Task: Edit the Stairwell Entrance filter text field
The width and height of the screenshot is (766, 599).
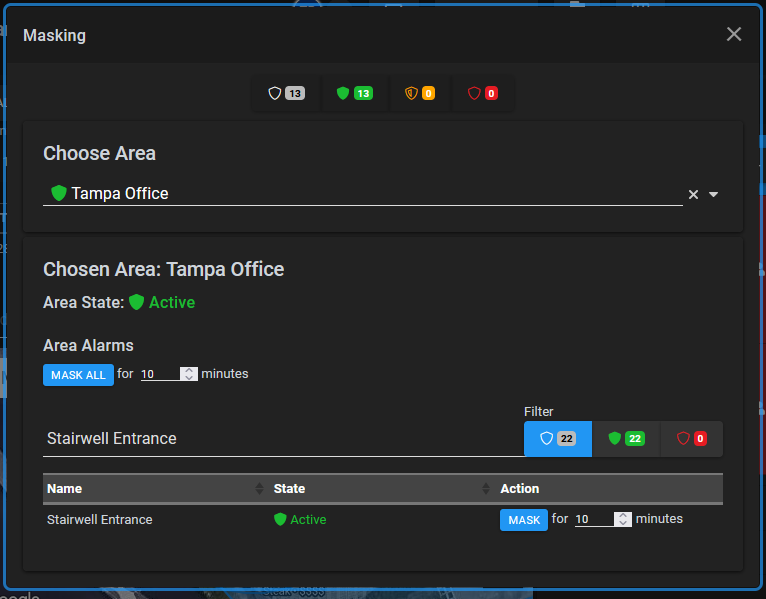Action: (x=283, y=438)
